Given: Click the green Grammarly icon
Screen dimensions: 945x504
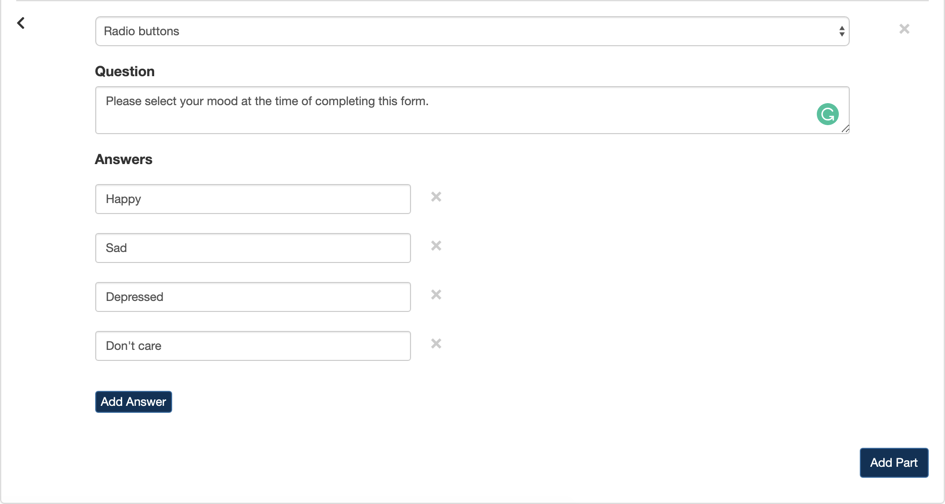Looking at the screenshot, I should (x=827, y=114).
